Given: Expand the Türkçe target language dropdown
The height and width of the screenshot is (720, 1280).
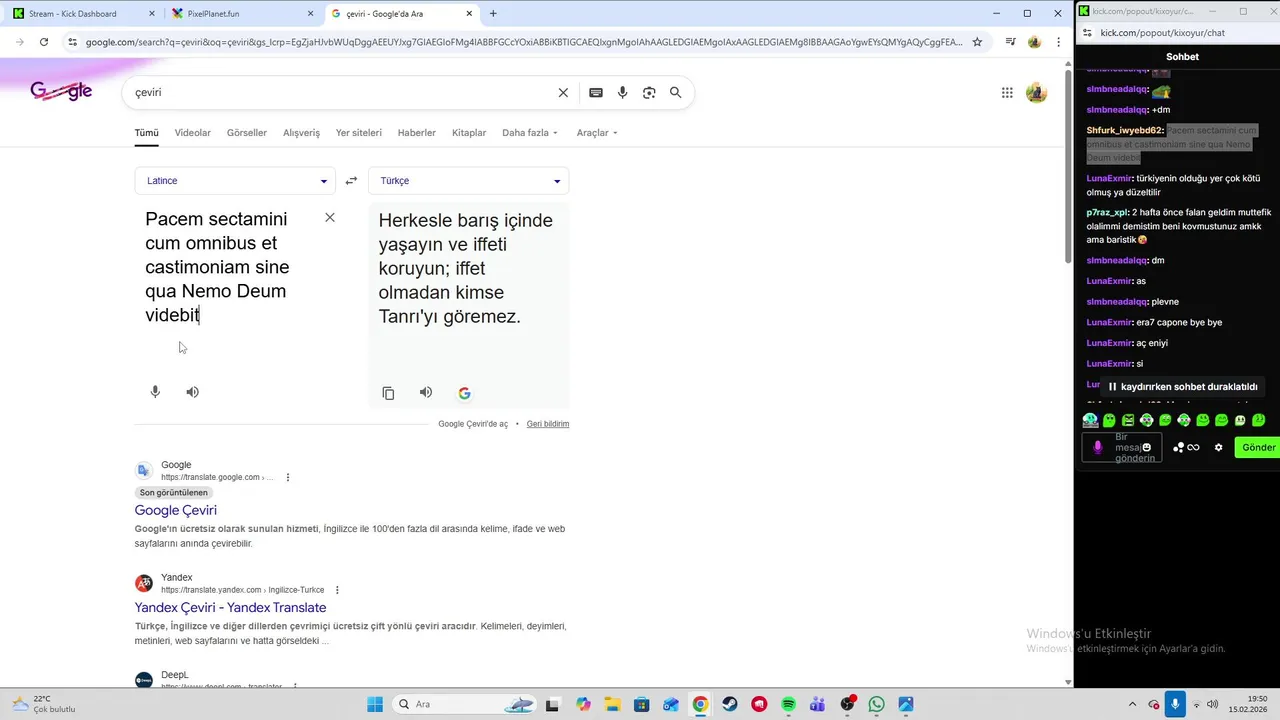Looking at the screenshot, I should tap(468, 181).
